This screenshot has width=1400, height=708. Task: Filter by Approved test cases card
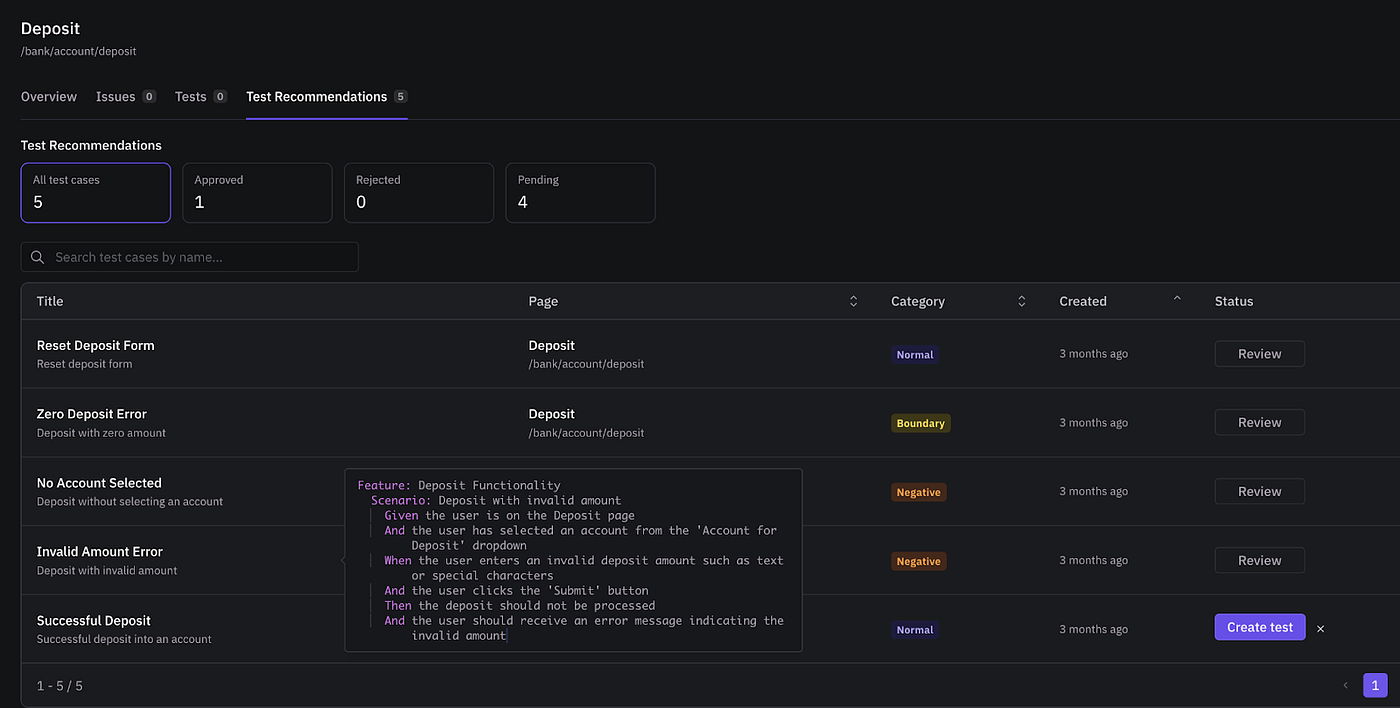point(257,193)
